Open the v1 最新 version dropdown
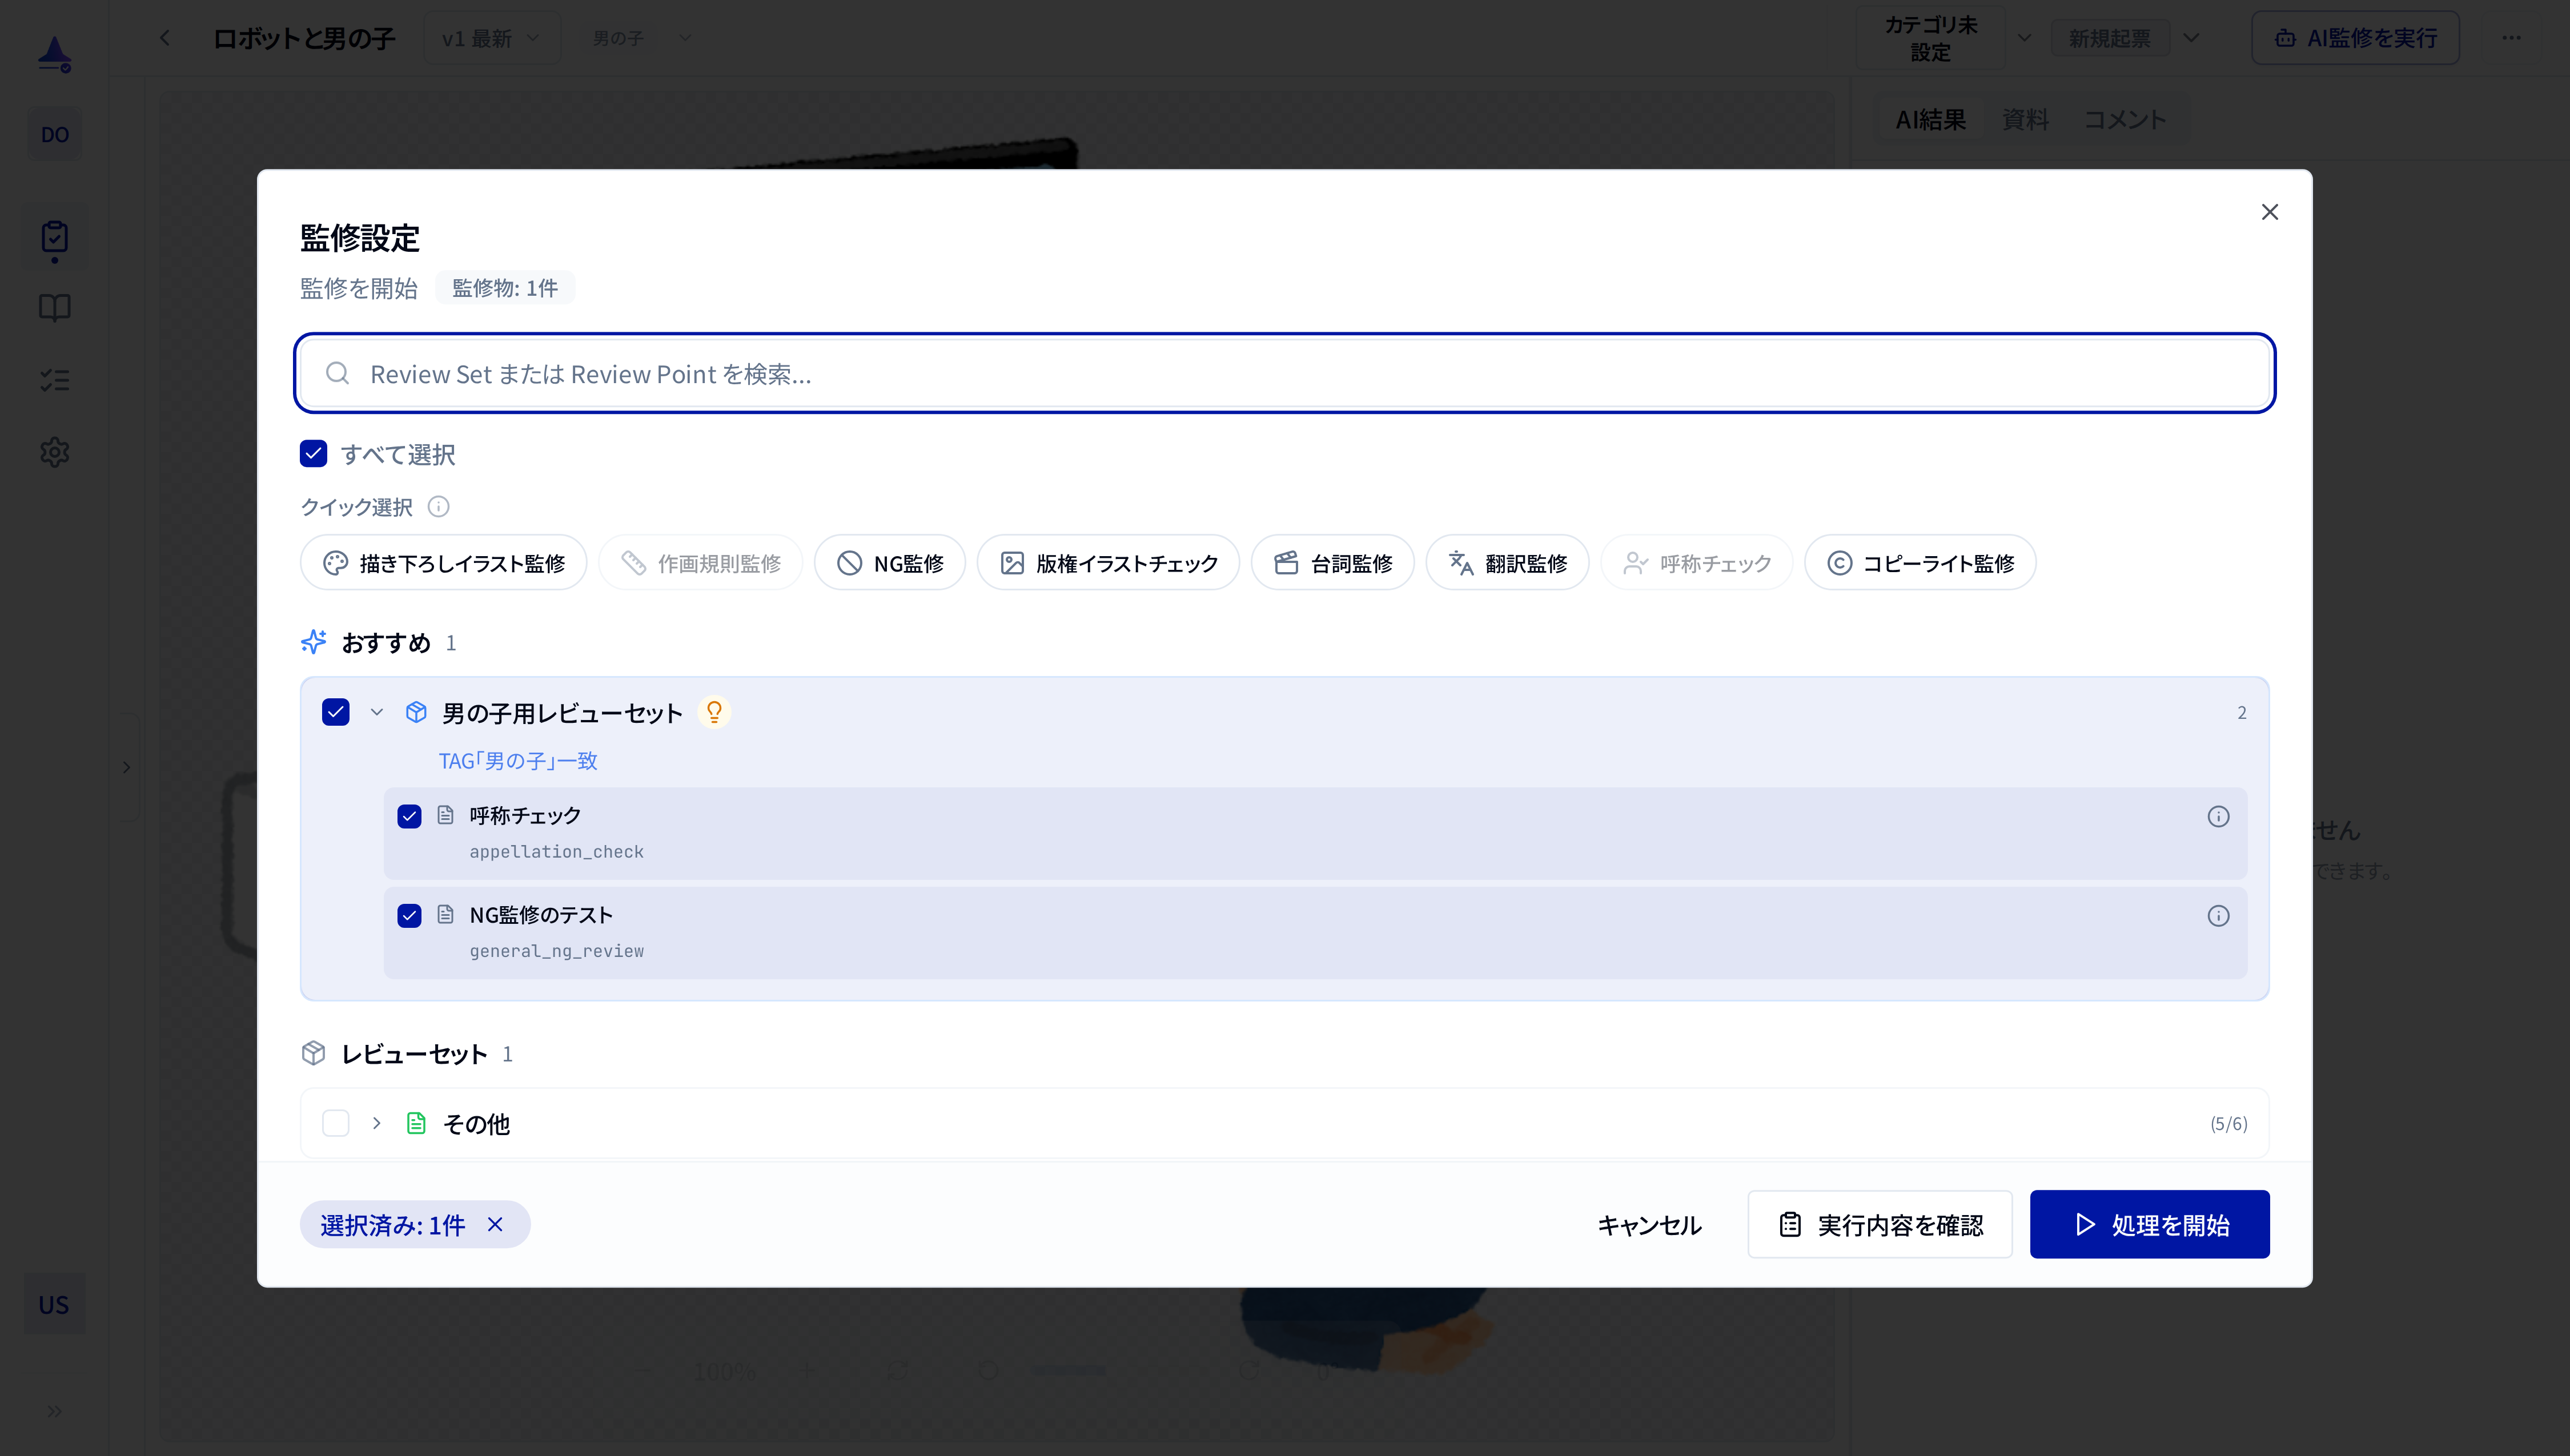Image resolution: width=2570 pixels, height=1456 pixels. [491, 38]
